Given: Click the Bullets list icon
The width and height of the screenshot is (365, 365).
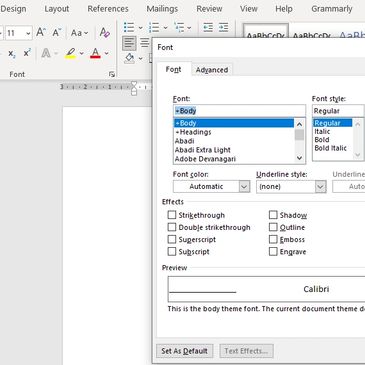Looking at the screenshot, I should (129, 27).
